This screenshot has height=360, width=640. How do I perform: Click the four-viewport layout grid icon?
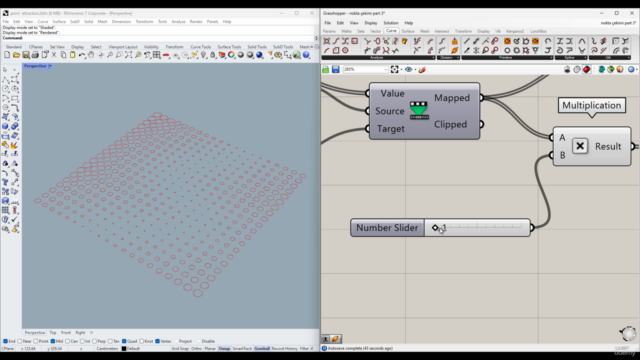pos(157,55)
